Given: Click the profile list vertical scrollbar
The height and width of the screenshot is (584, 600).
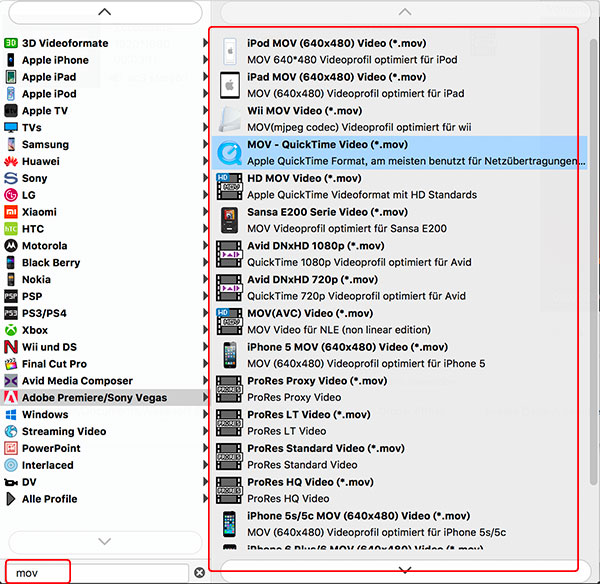Looking at the screenshot, I should (593, 261).
